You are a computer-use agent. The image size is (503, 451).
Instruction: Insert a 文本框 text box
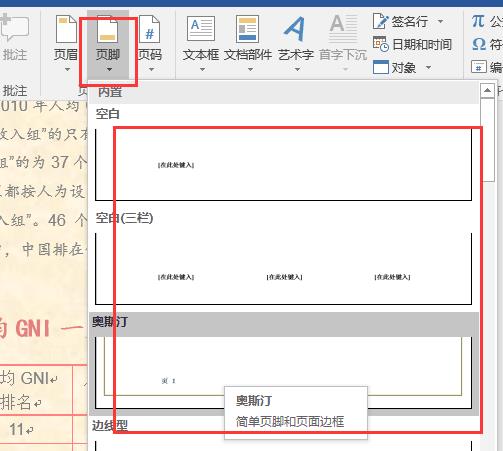point(201,29)
